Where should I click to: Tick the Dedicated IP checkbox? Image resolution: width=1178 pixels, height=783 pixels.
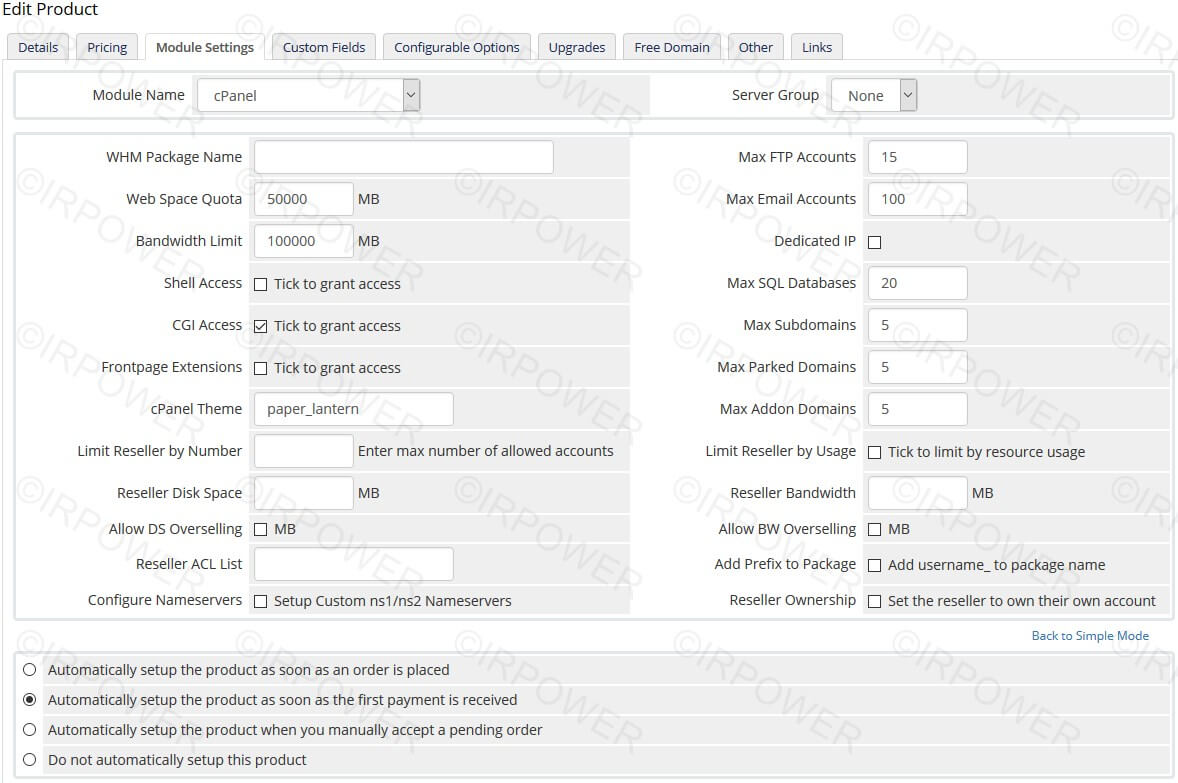pyautogui.click(x=875, y=242)
